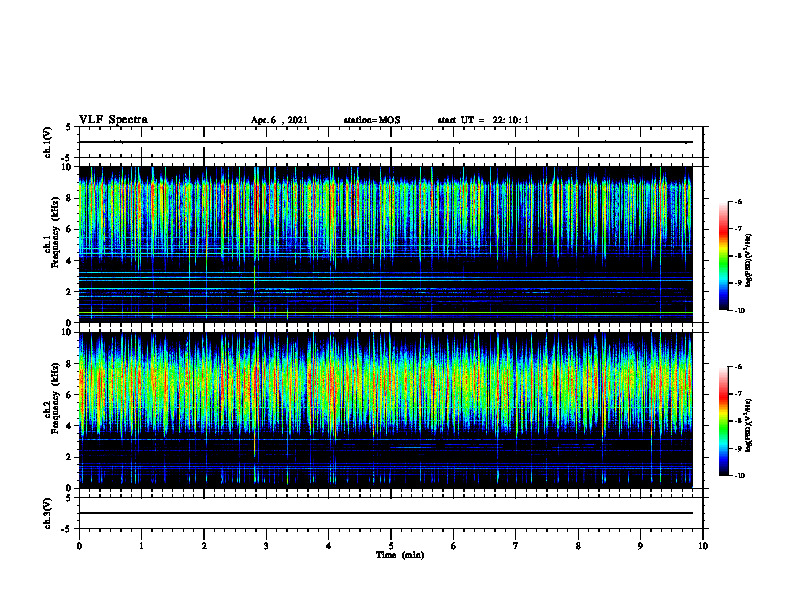Click the "ch.3(V)" axis label

pyautogui.click(x=47, y=513)
